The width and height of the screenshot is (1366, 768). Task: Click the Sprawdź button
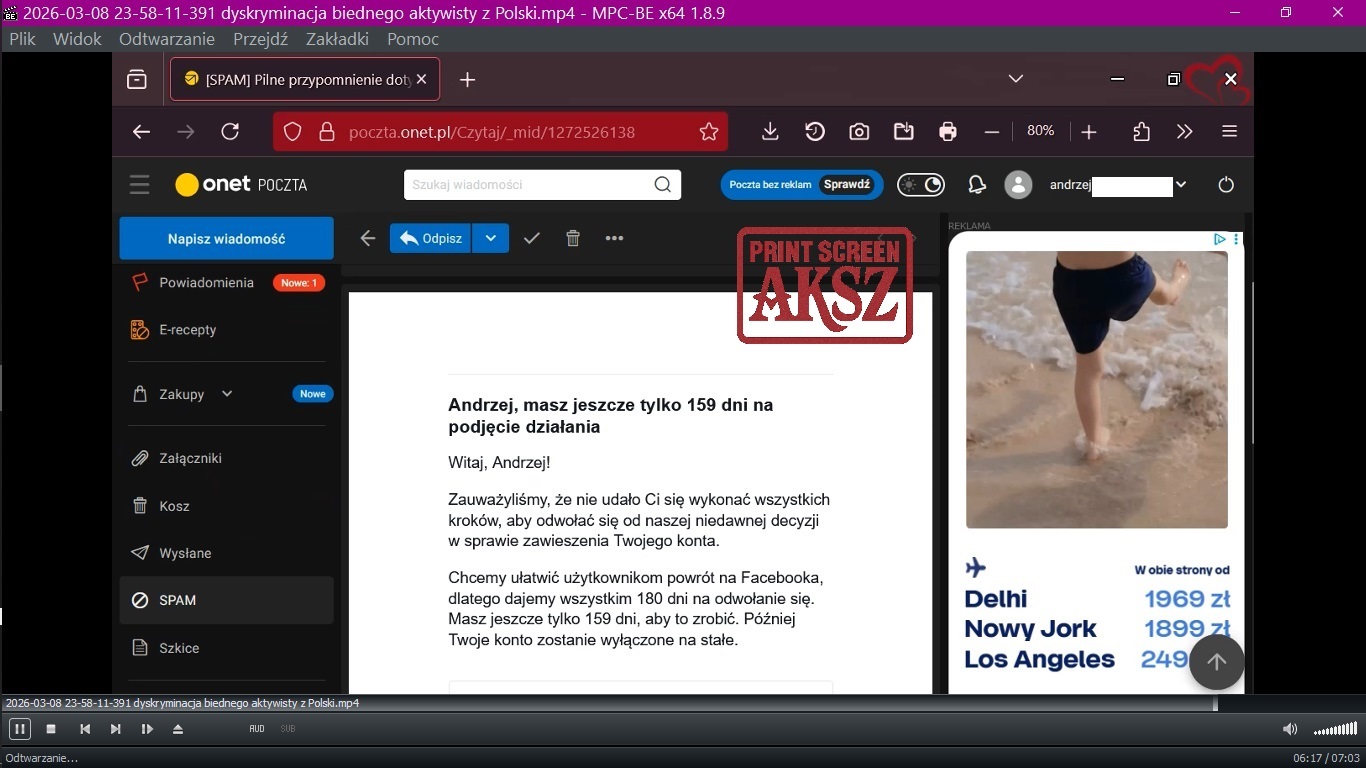[x=847, y=185]
